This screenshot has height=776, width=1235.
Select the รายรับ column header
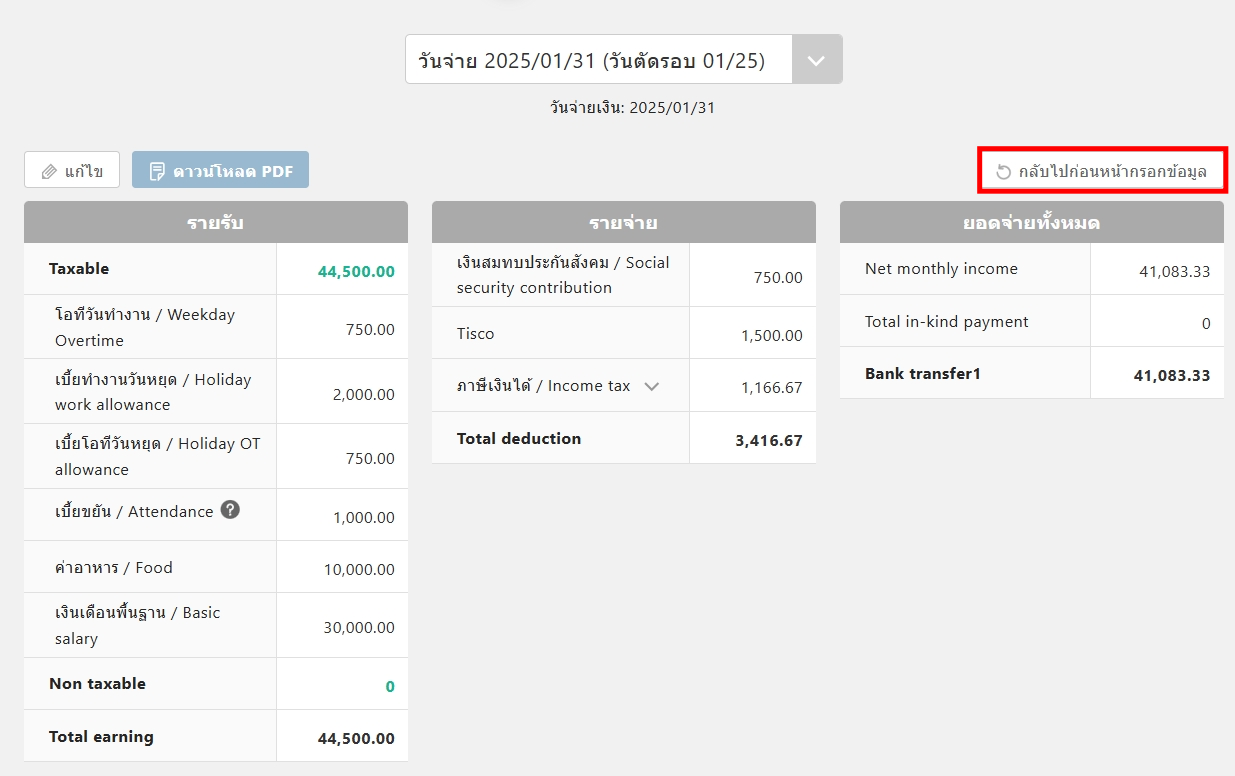tap(215, 222)
